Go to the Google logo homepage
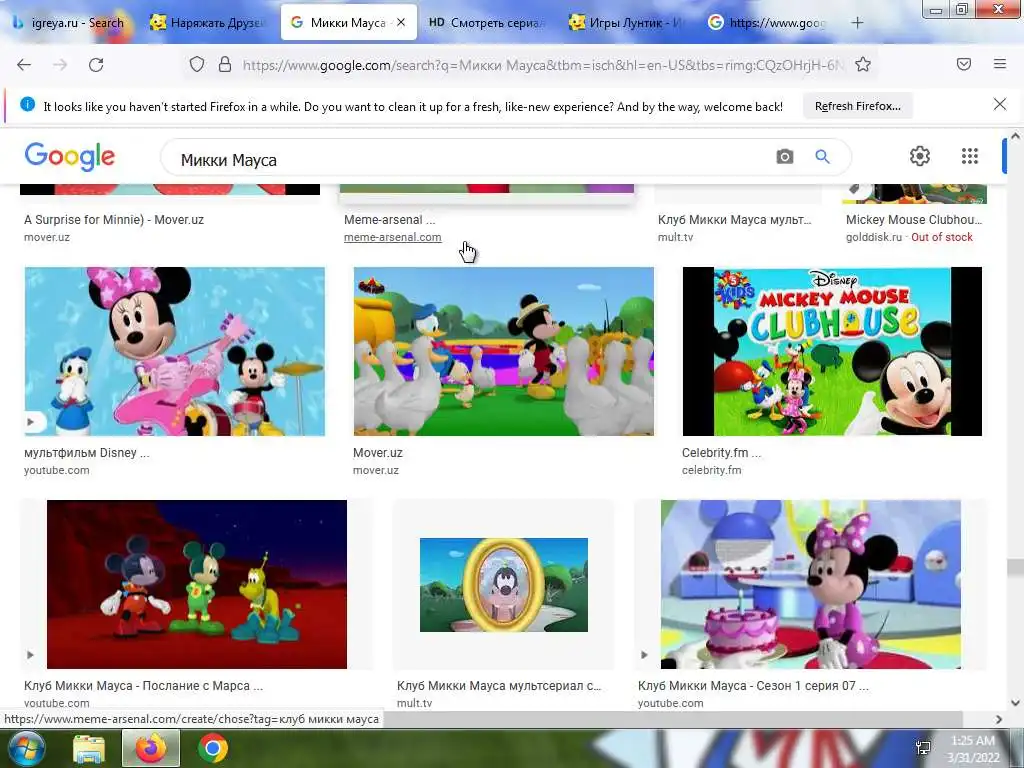The height and width of the screenshot is (768, 1024). (70, 157)
